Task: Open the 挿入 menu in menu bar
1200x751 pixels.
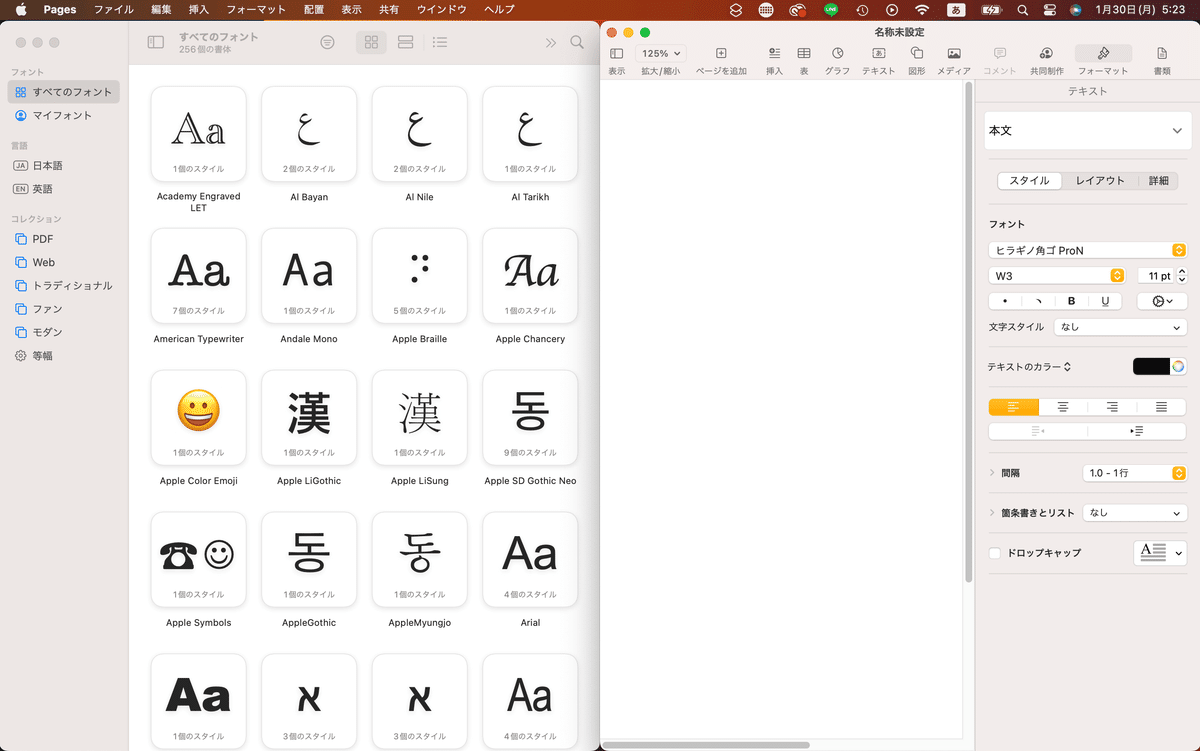Action: (x=199, y=10)
